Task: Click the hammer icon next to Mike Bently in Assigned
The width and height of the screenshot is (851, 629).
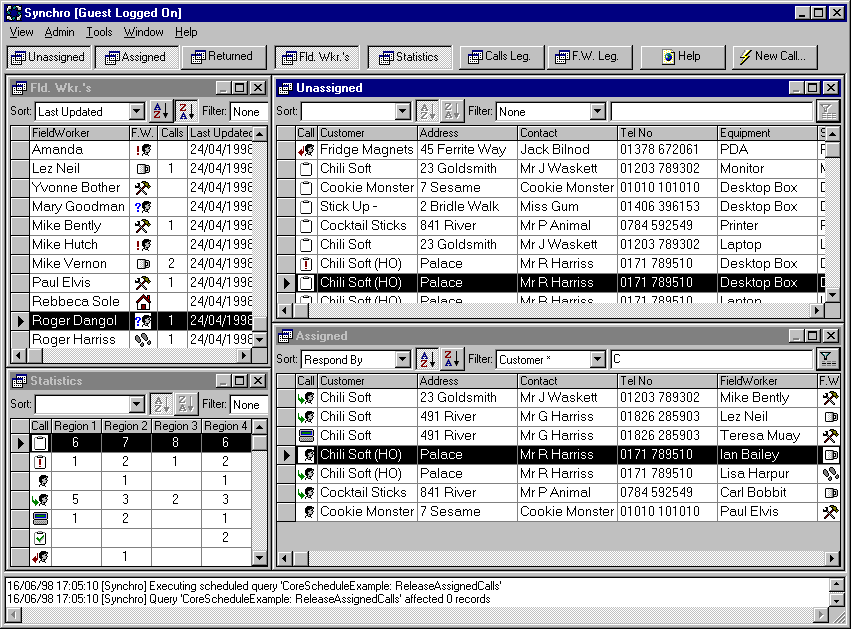Action: pyautogui.click(x=829, y=398)
